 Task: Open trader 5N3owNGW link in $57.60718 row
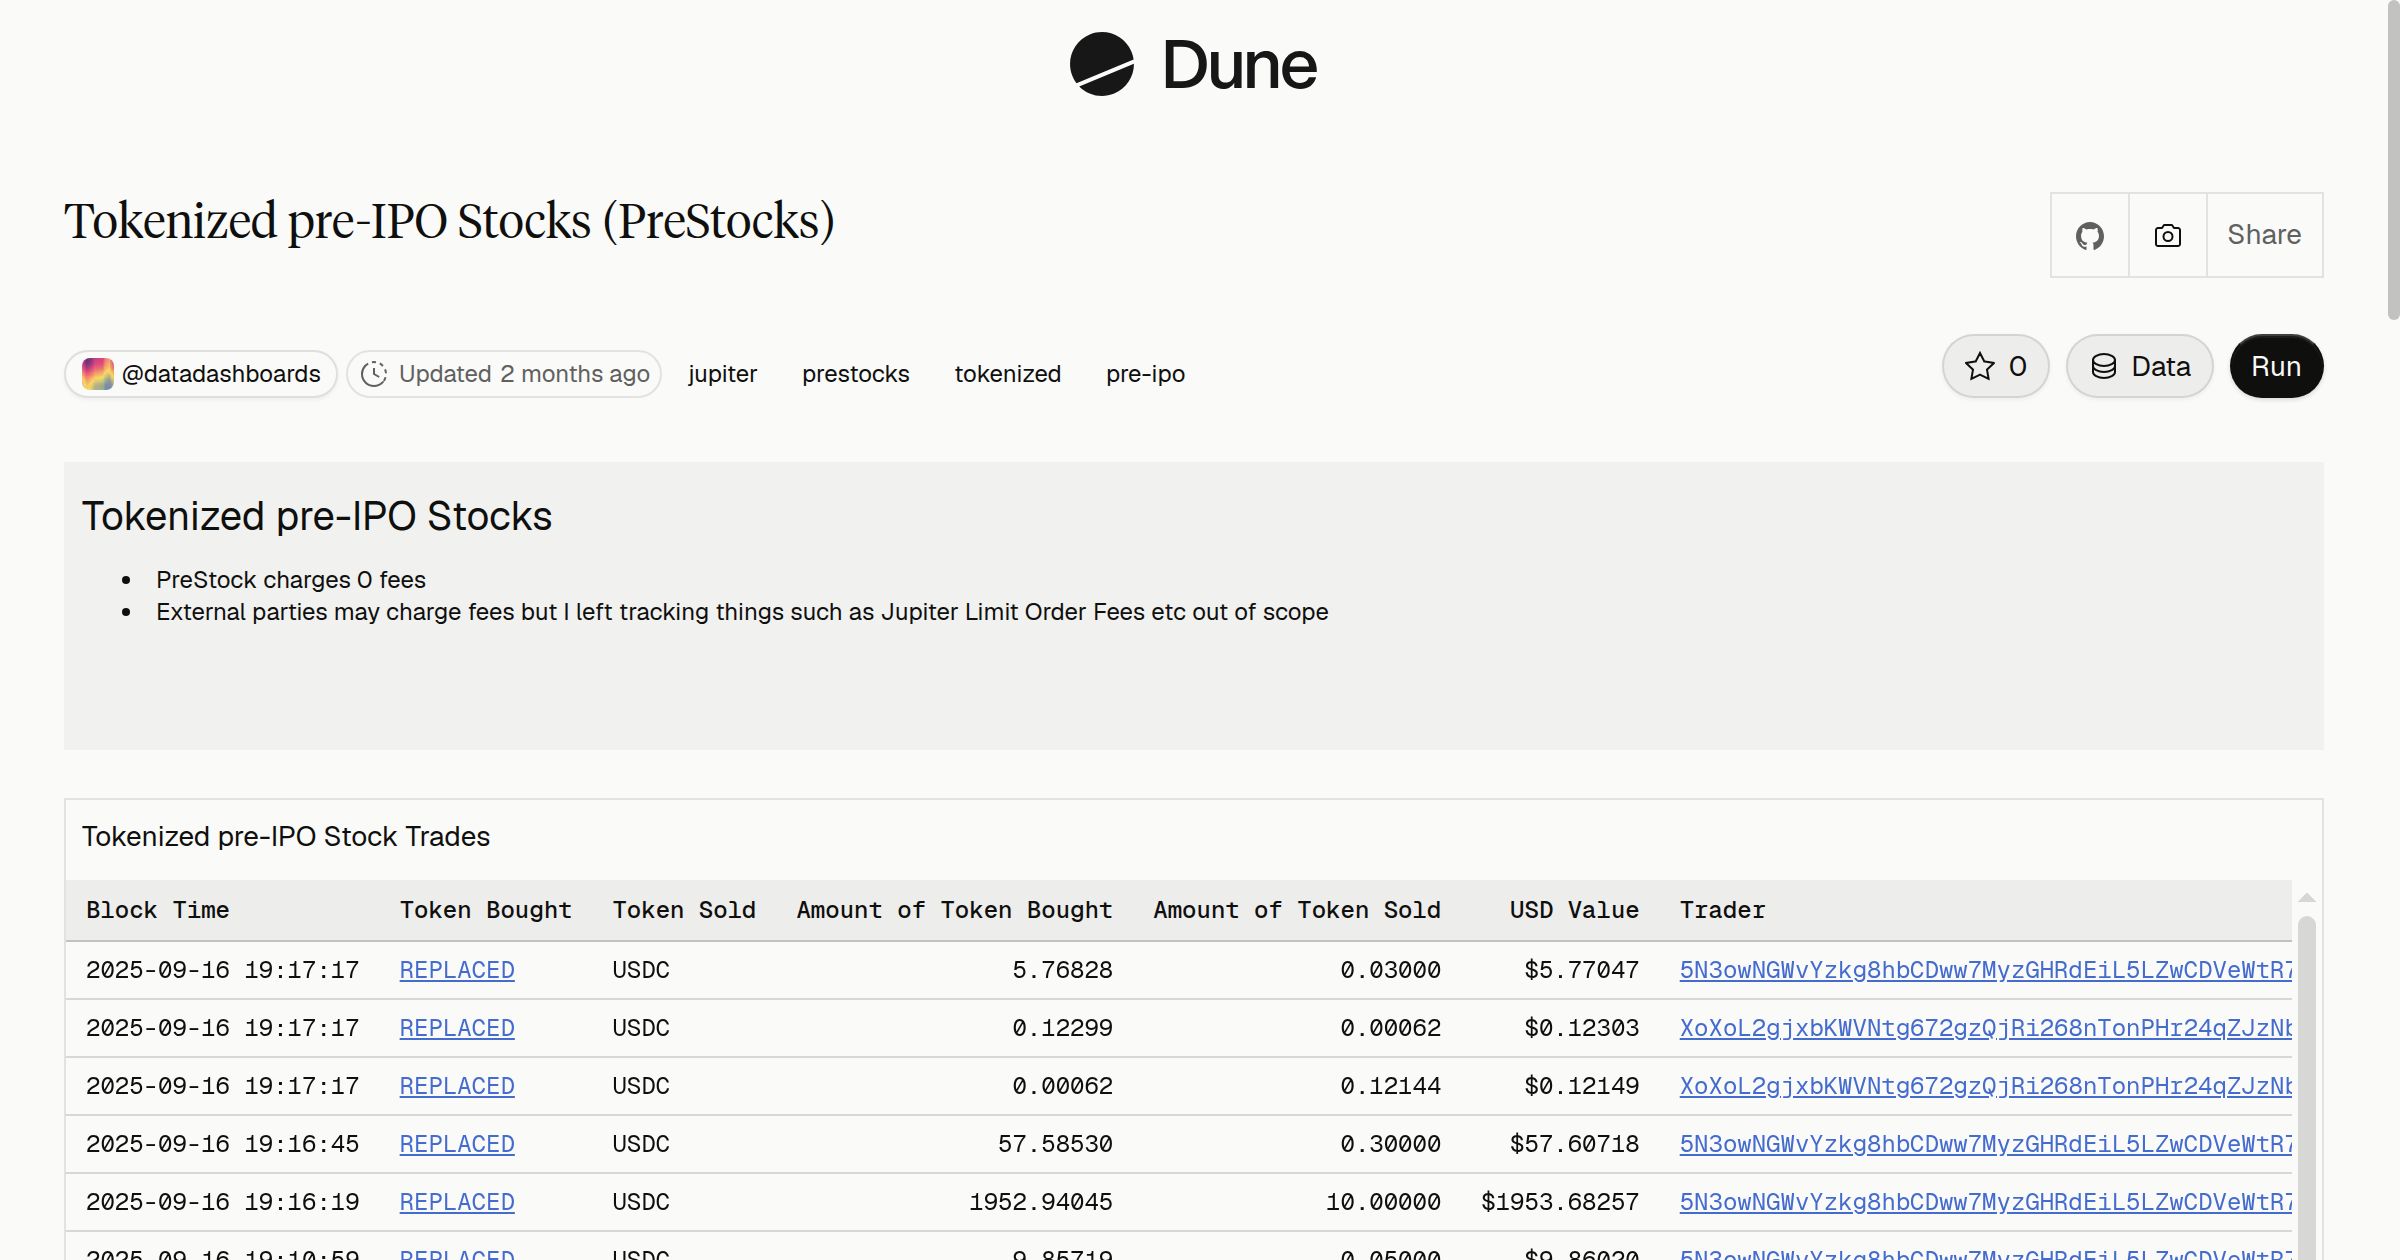tap(1985, 1144)
